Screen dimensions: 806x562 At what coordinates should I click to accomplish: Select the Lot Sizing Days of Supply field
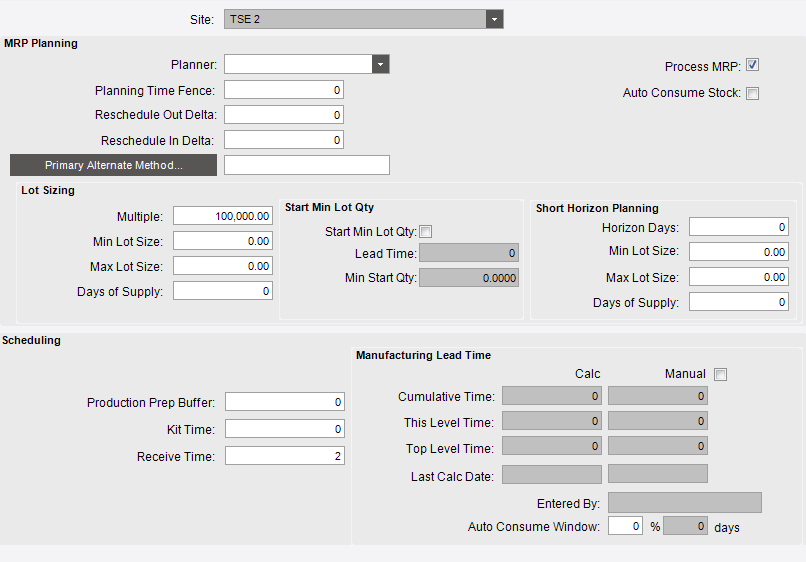223,291
